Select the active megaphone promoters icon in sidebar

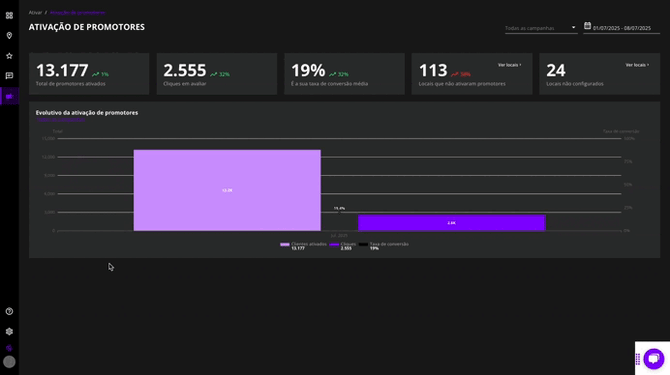point(9,96)
